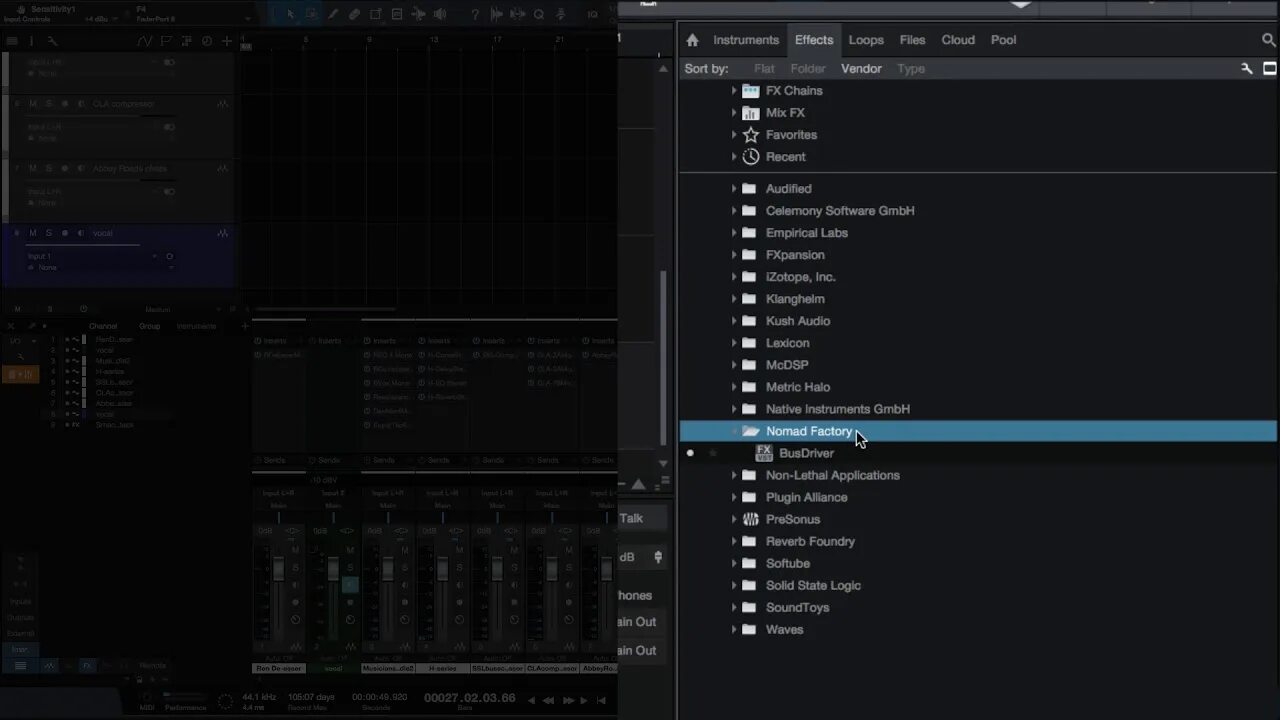Switch to the Files browser tab
The image size is (1280, 720).
pos(912,40)
